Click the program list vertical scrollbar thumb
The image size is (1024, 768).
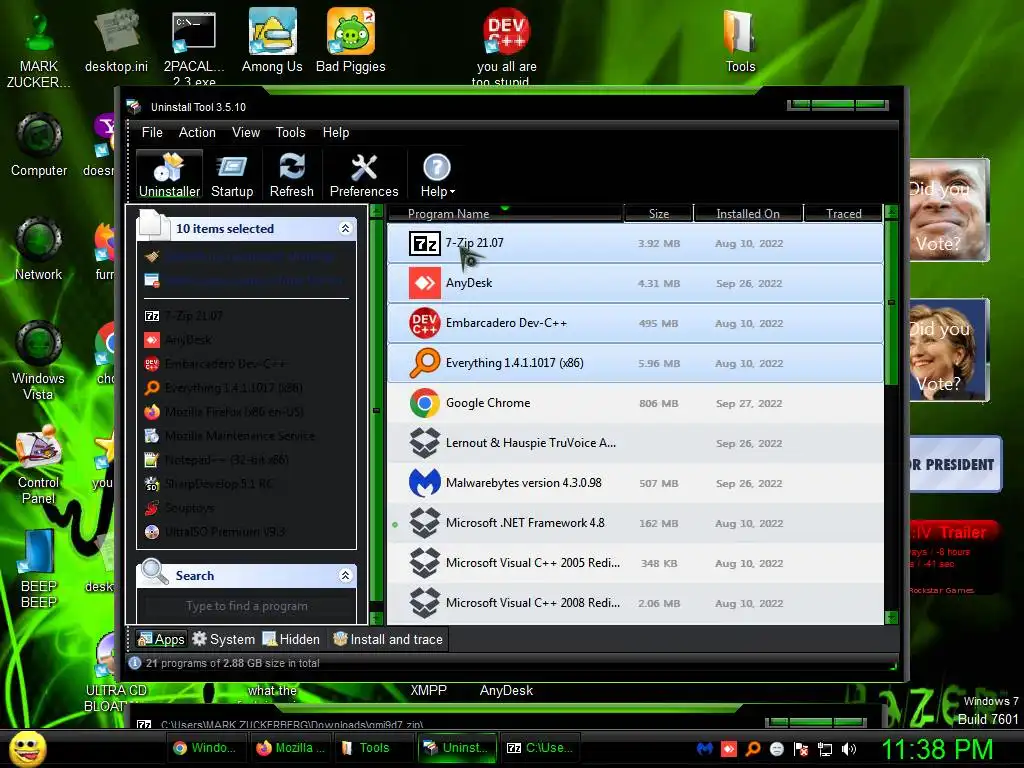(x=891, y=302)
